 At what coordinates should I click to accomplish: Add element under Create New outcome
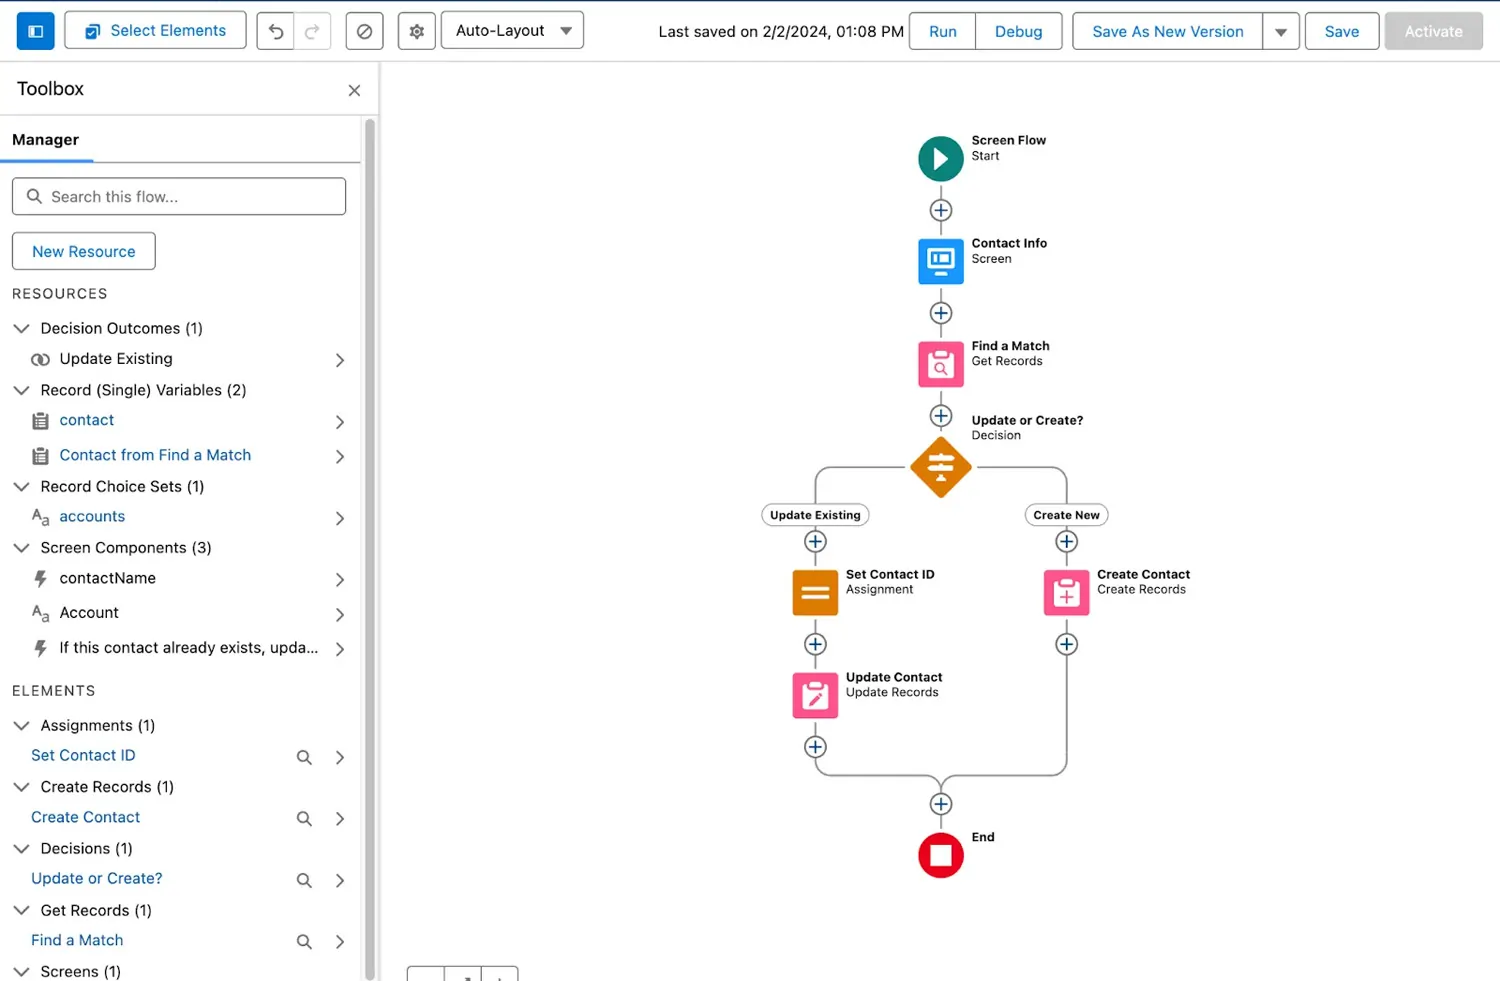pyautogui.click(x=1066, y=541)
